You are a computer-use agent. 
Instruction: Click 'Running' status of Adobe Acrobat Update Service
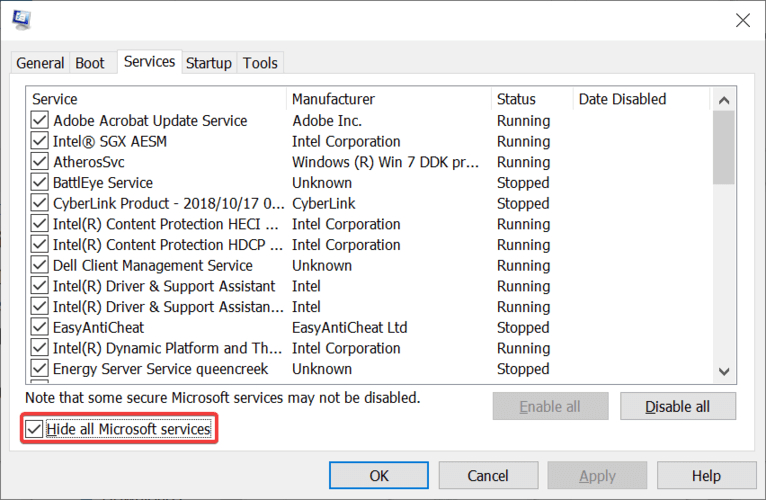click(x=524, y=120)
